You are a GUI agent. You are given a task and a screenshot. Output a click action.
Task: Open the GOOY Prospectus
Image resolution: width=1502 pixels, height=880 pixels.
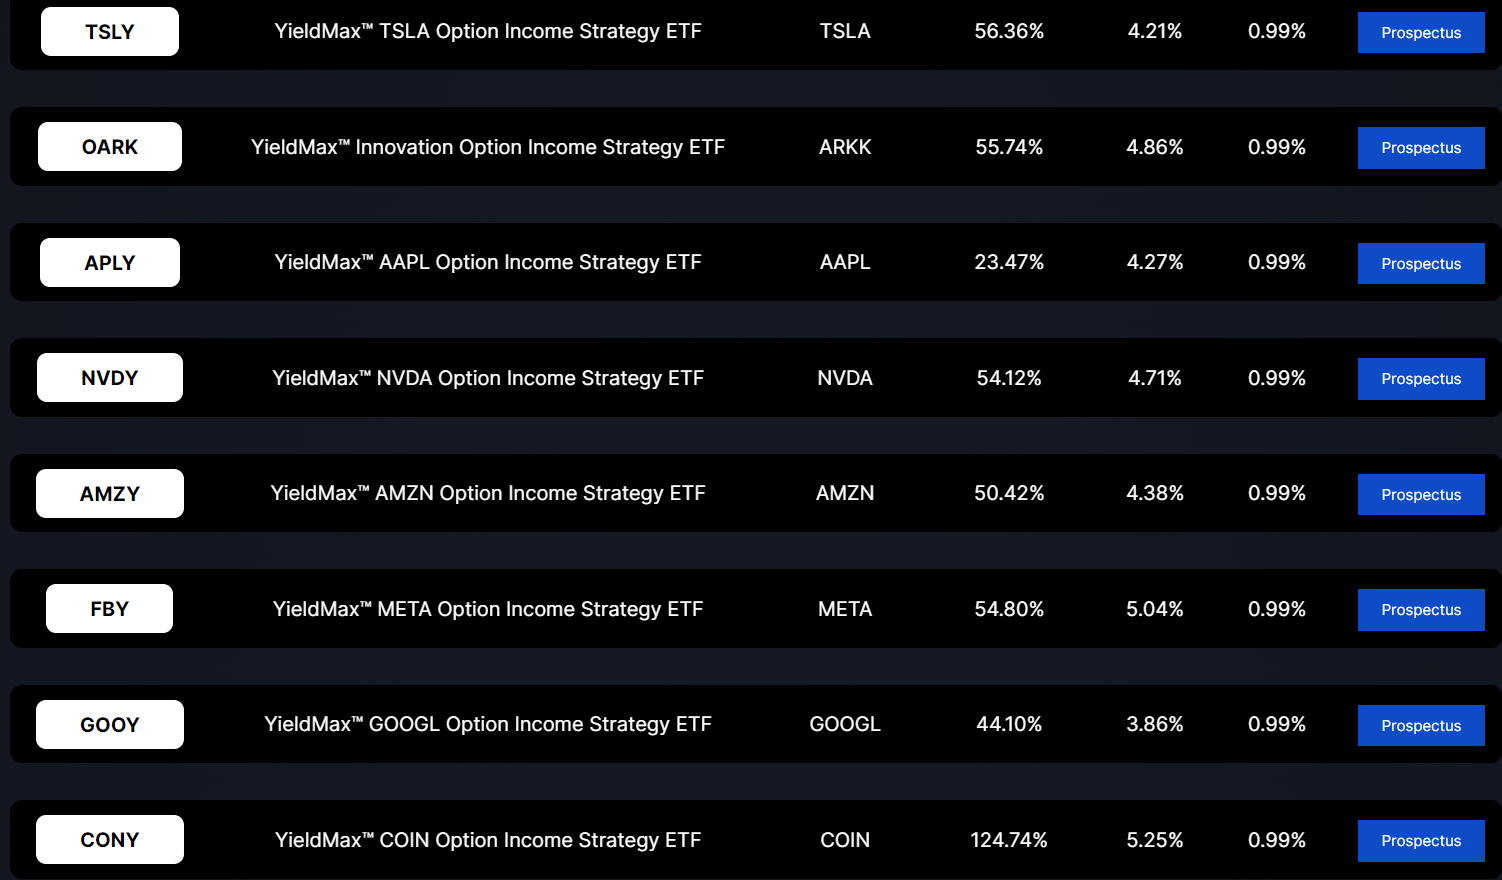1420,725
